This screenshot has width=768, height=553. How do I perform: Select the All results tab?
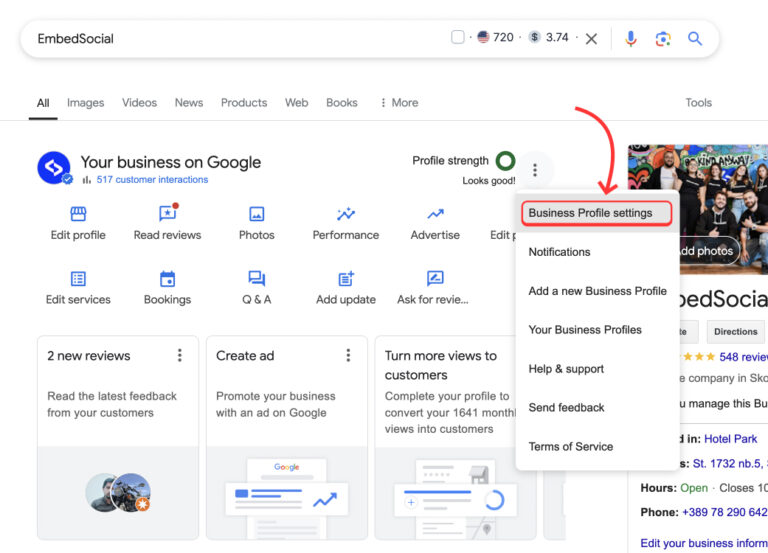tap(43, 103)
